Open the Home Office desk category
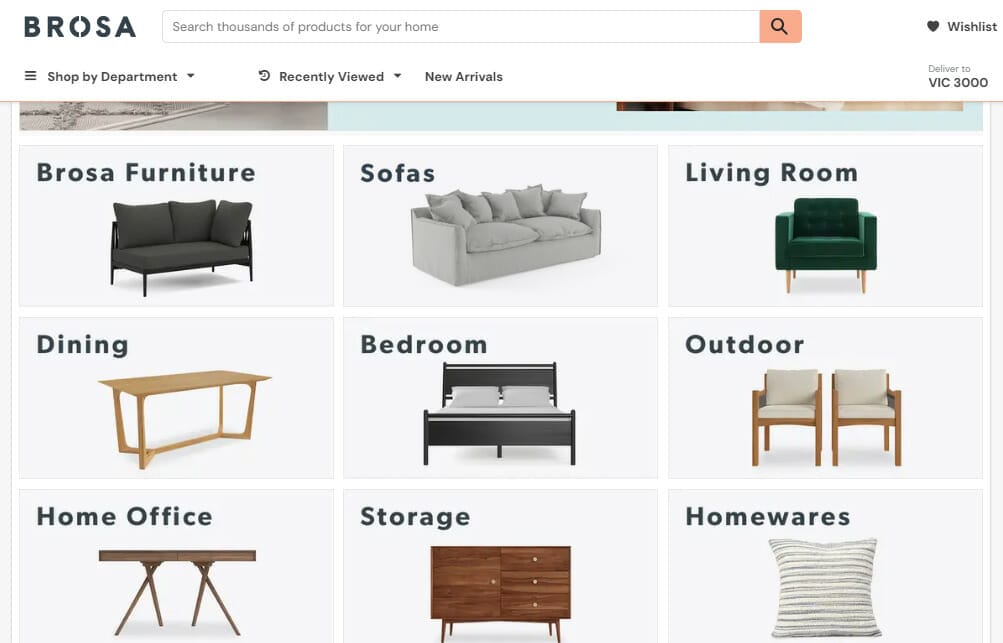 pyautogui.click(x=177, y=566)
